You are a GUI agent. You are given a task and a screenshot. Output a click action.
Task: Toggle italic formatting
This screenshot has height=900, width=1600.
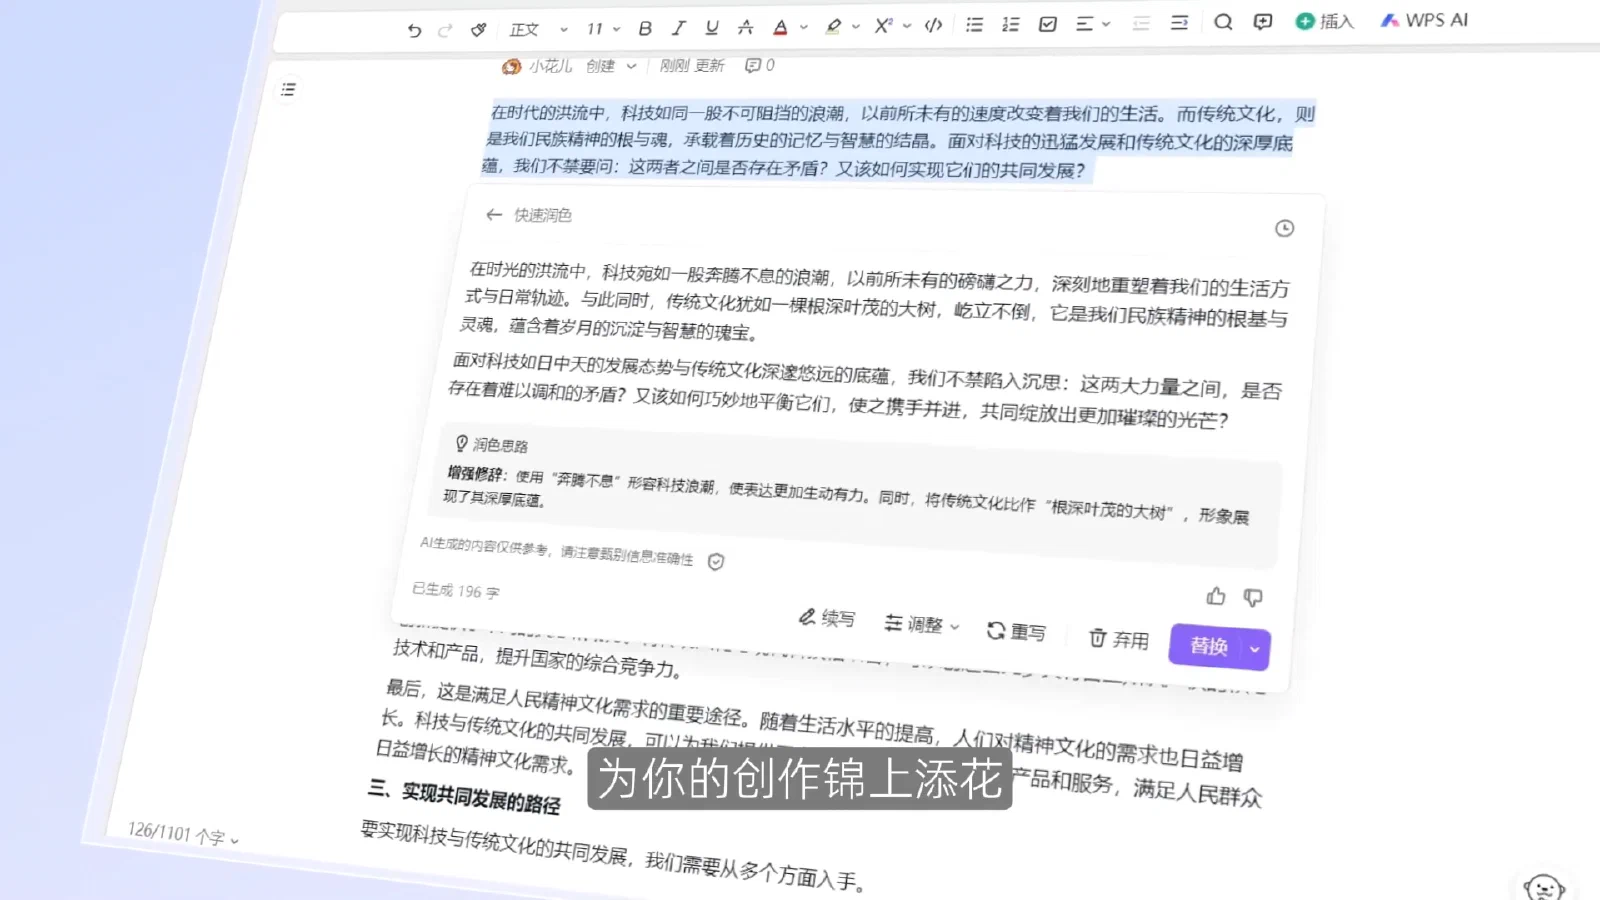click(x=678, y=28)
